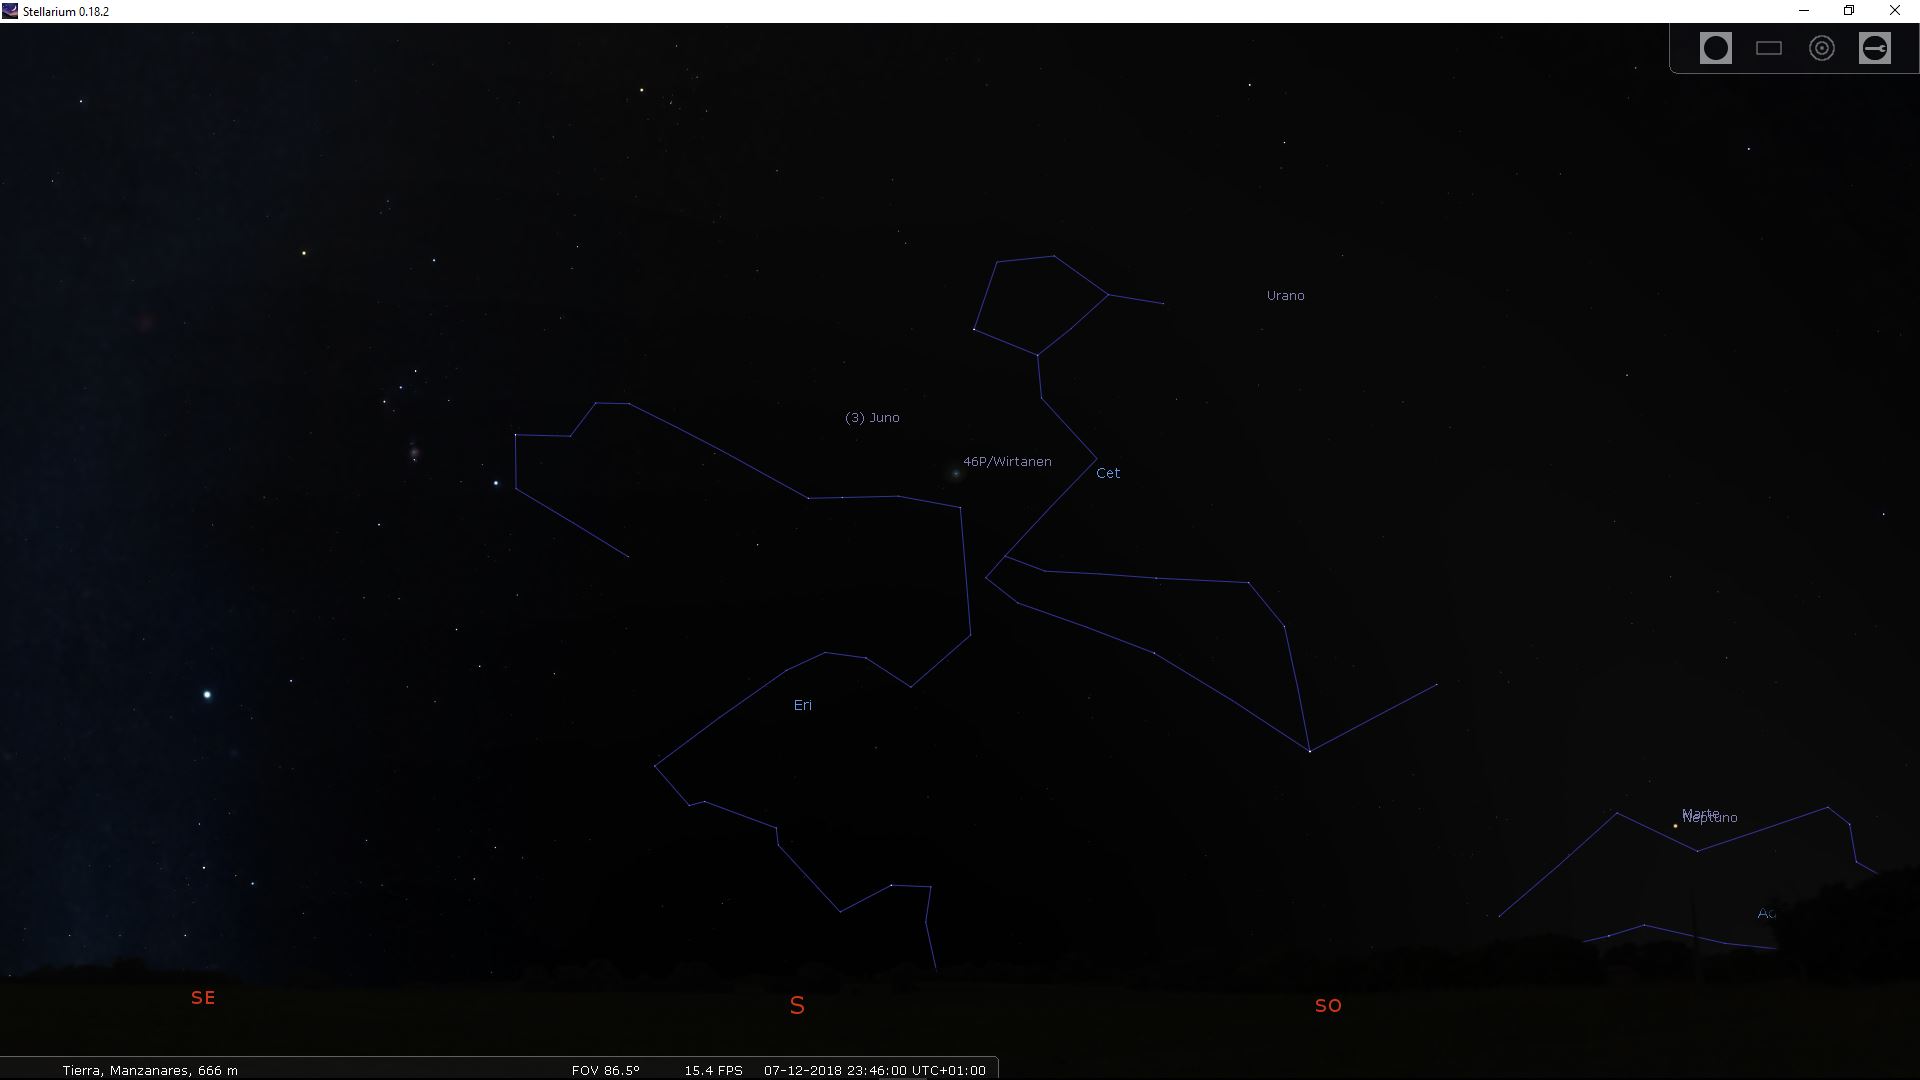Image resolution: width=1920 pixels, height=1080 pixels.
Task: Click the S cardinal point marker
Action: point(797,1006)
